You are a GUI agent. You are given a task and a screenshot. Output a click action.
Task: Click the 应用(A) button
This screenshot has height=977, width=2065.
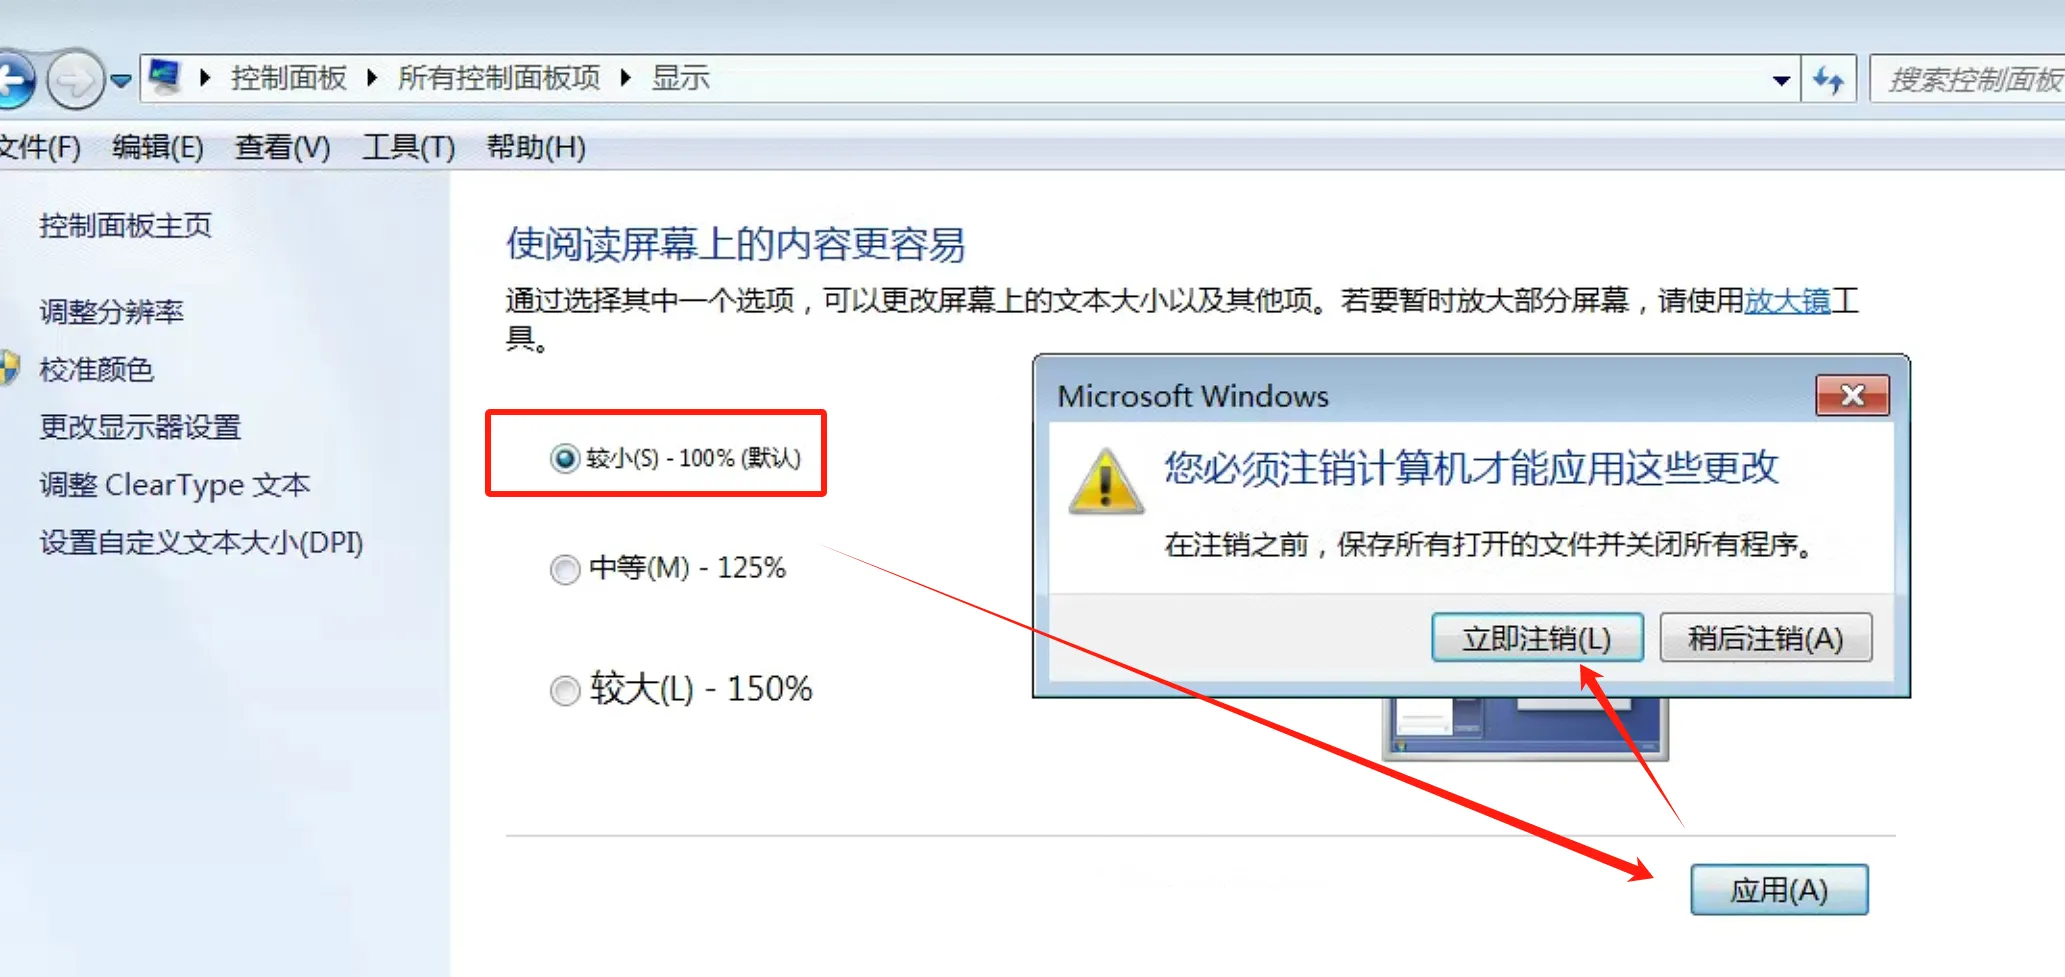point(1779,889)
